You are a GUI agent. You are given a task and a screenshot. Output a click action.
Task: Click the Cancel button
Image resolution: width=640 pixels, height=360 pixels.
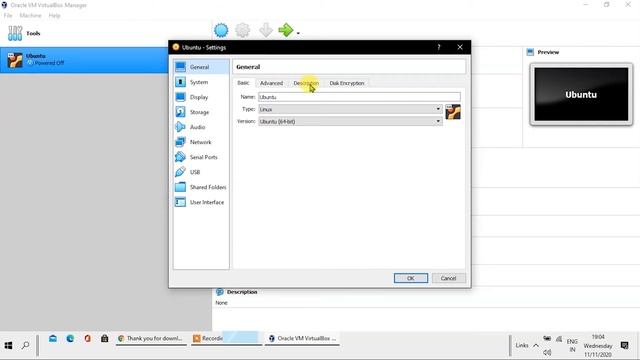pyautogui.click(x=448, y=278)
